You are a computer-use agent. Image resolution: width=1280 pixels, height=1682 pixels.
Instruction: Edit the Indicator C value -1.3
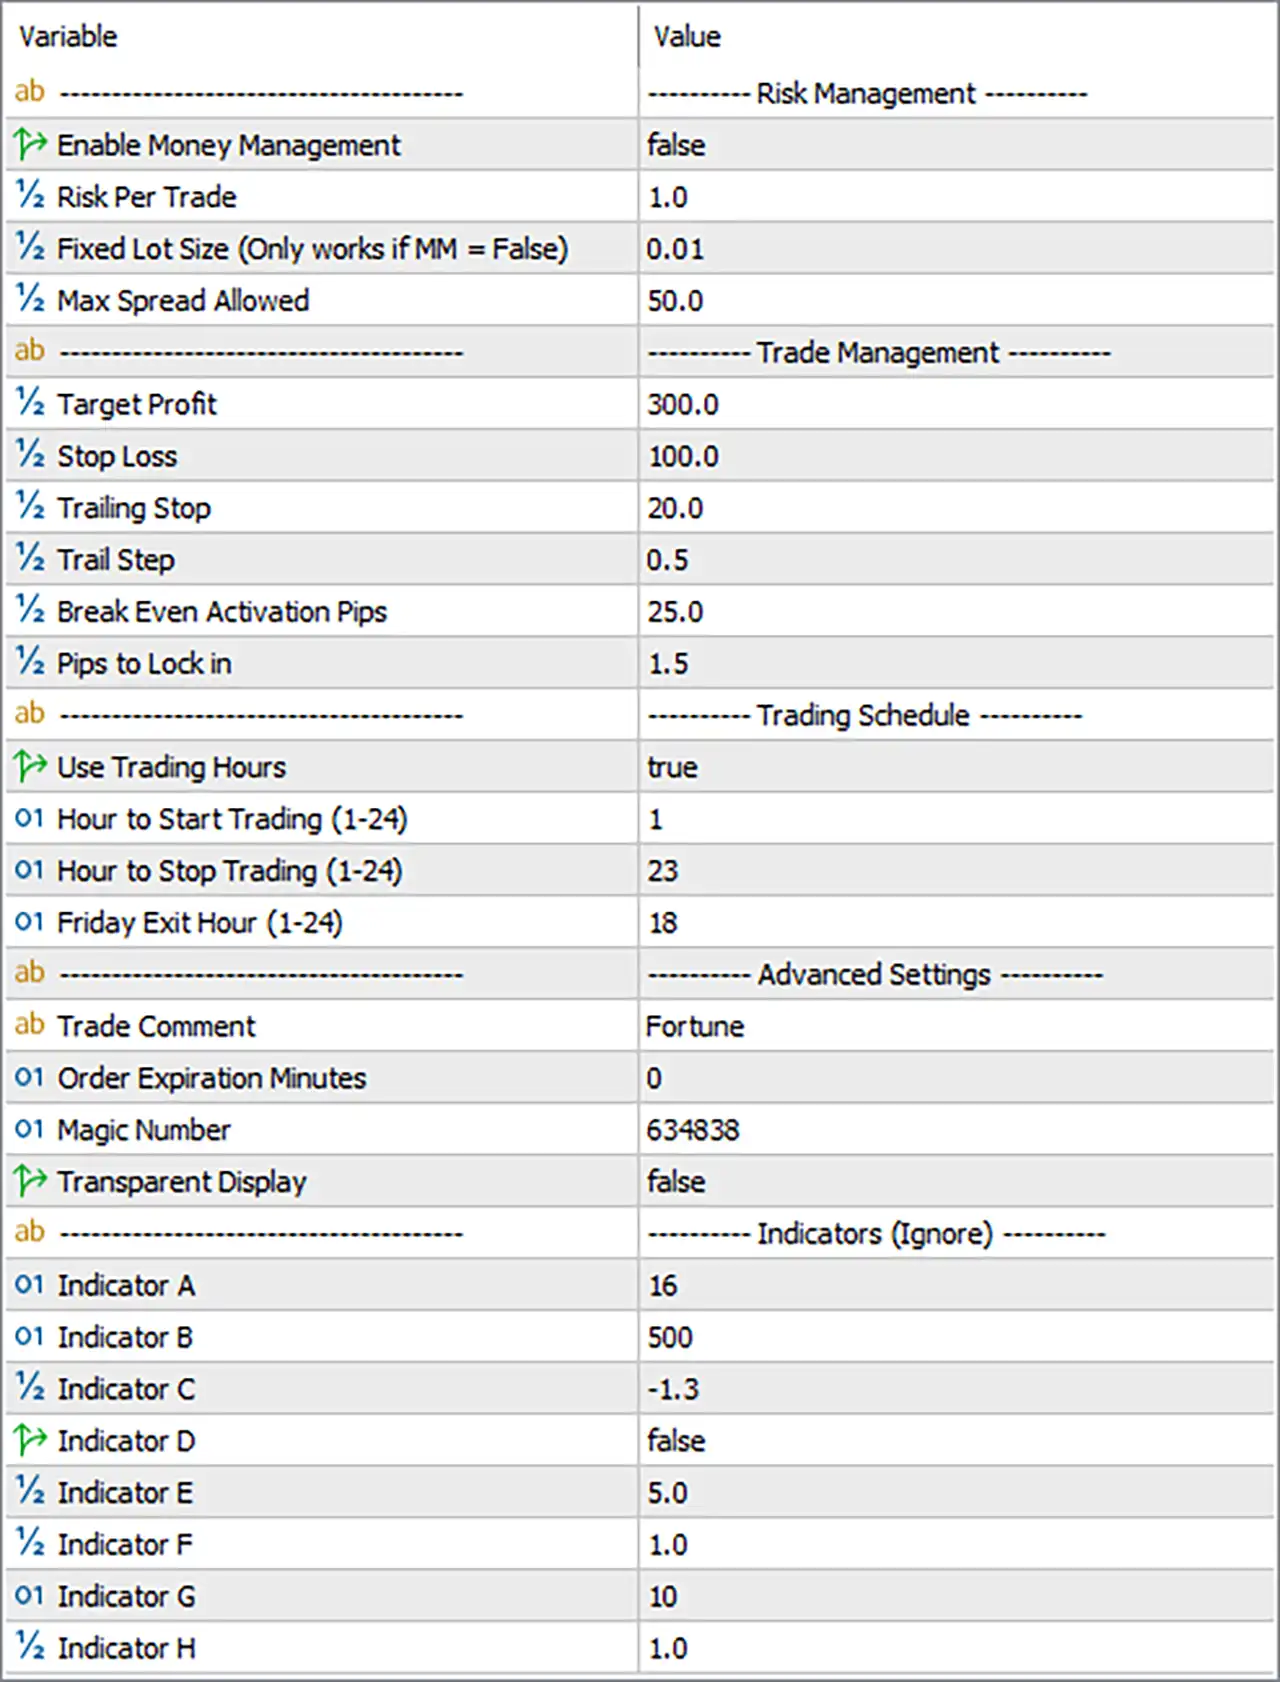click(x=672, y=1389)
